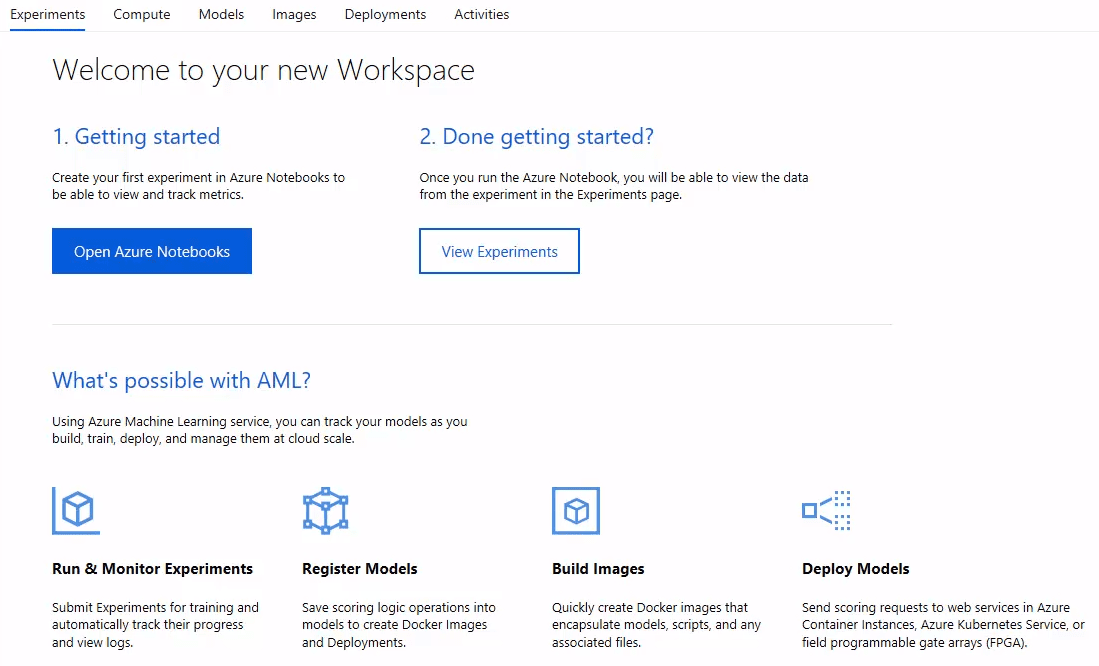Click the 'What's possible with AML?' heading
Viewport: 1099px width, 666px height.
pyautogui.click(x=182, y=380)
